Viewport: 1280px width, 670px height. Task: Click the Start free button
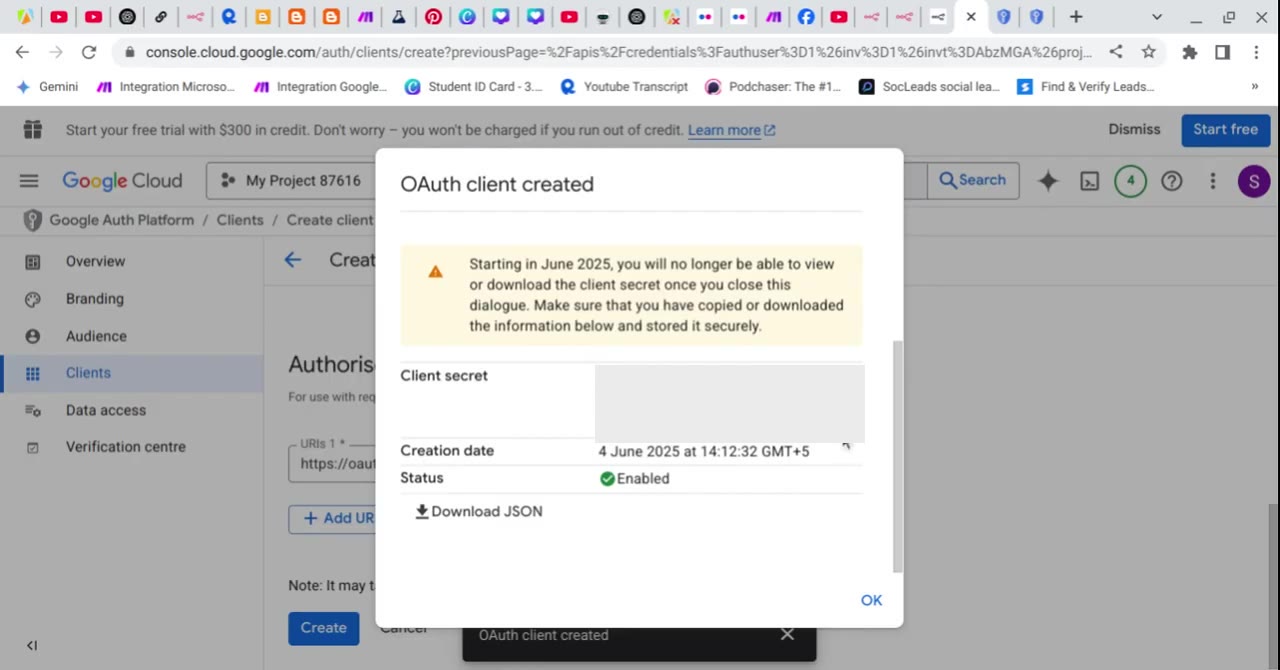point(1225,129)
